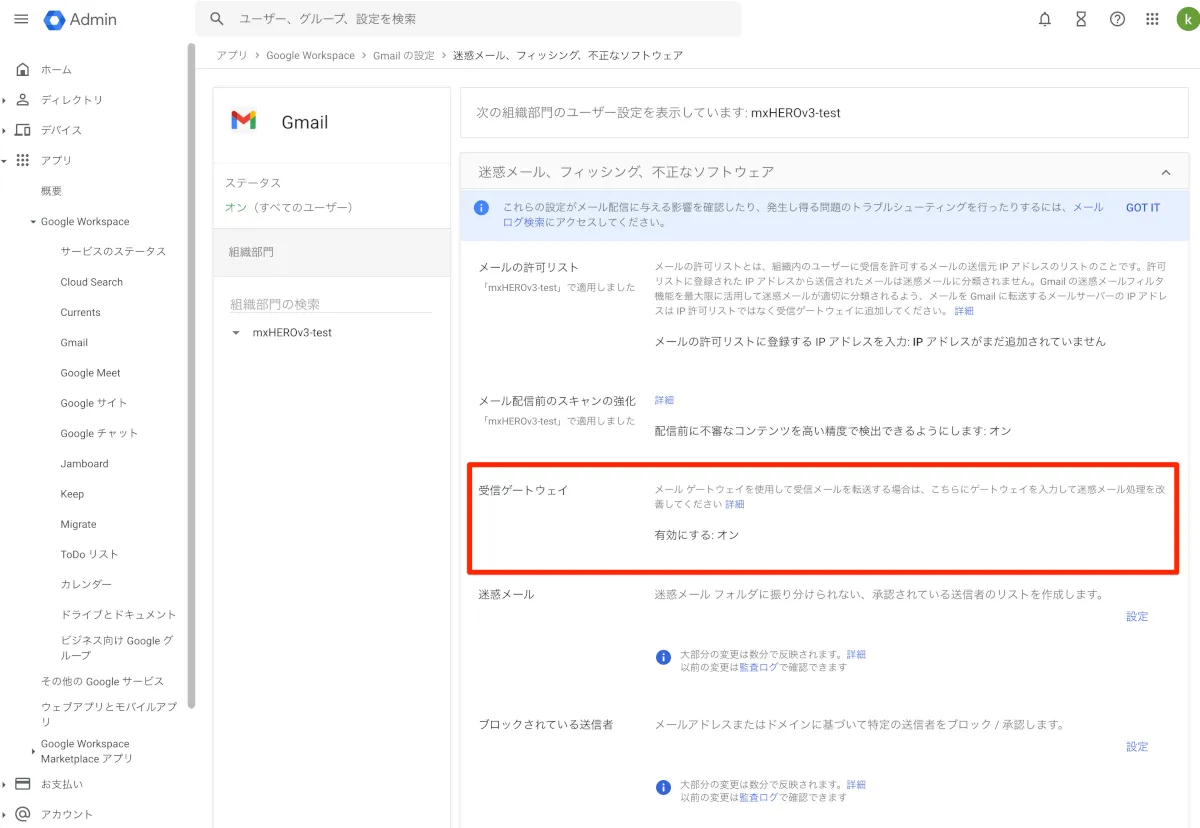Open ウェブアプリとモバイルアプリ in sidebar

(109, 714)
